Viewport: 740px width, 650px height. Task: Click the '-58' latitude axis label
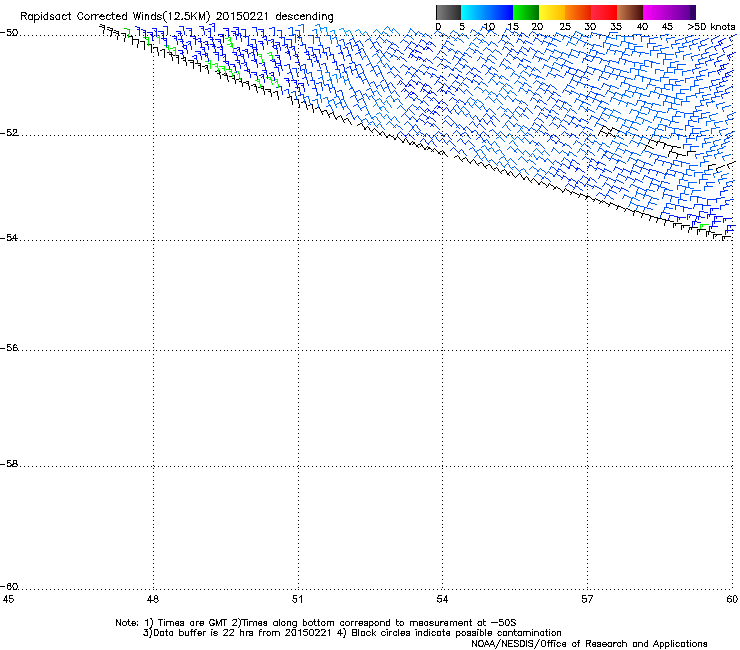coord(9,464)
